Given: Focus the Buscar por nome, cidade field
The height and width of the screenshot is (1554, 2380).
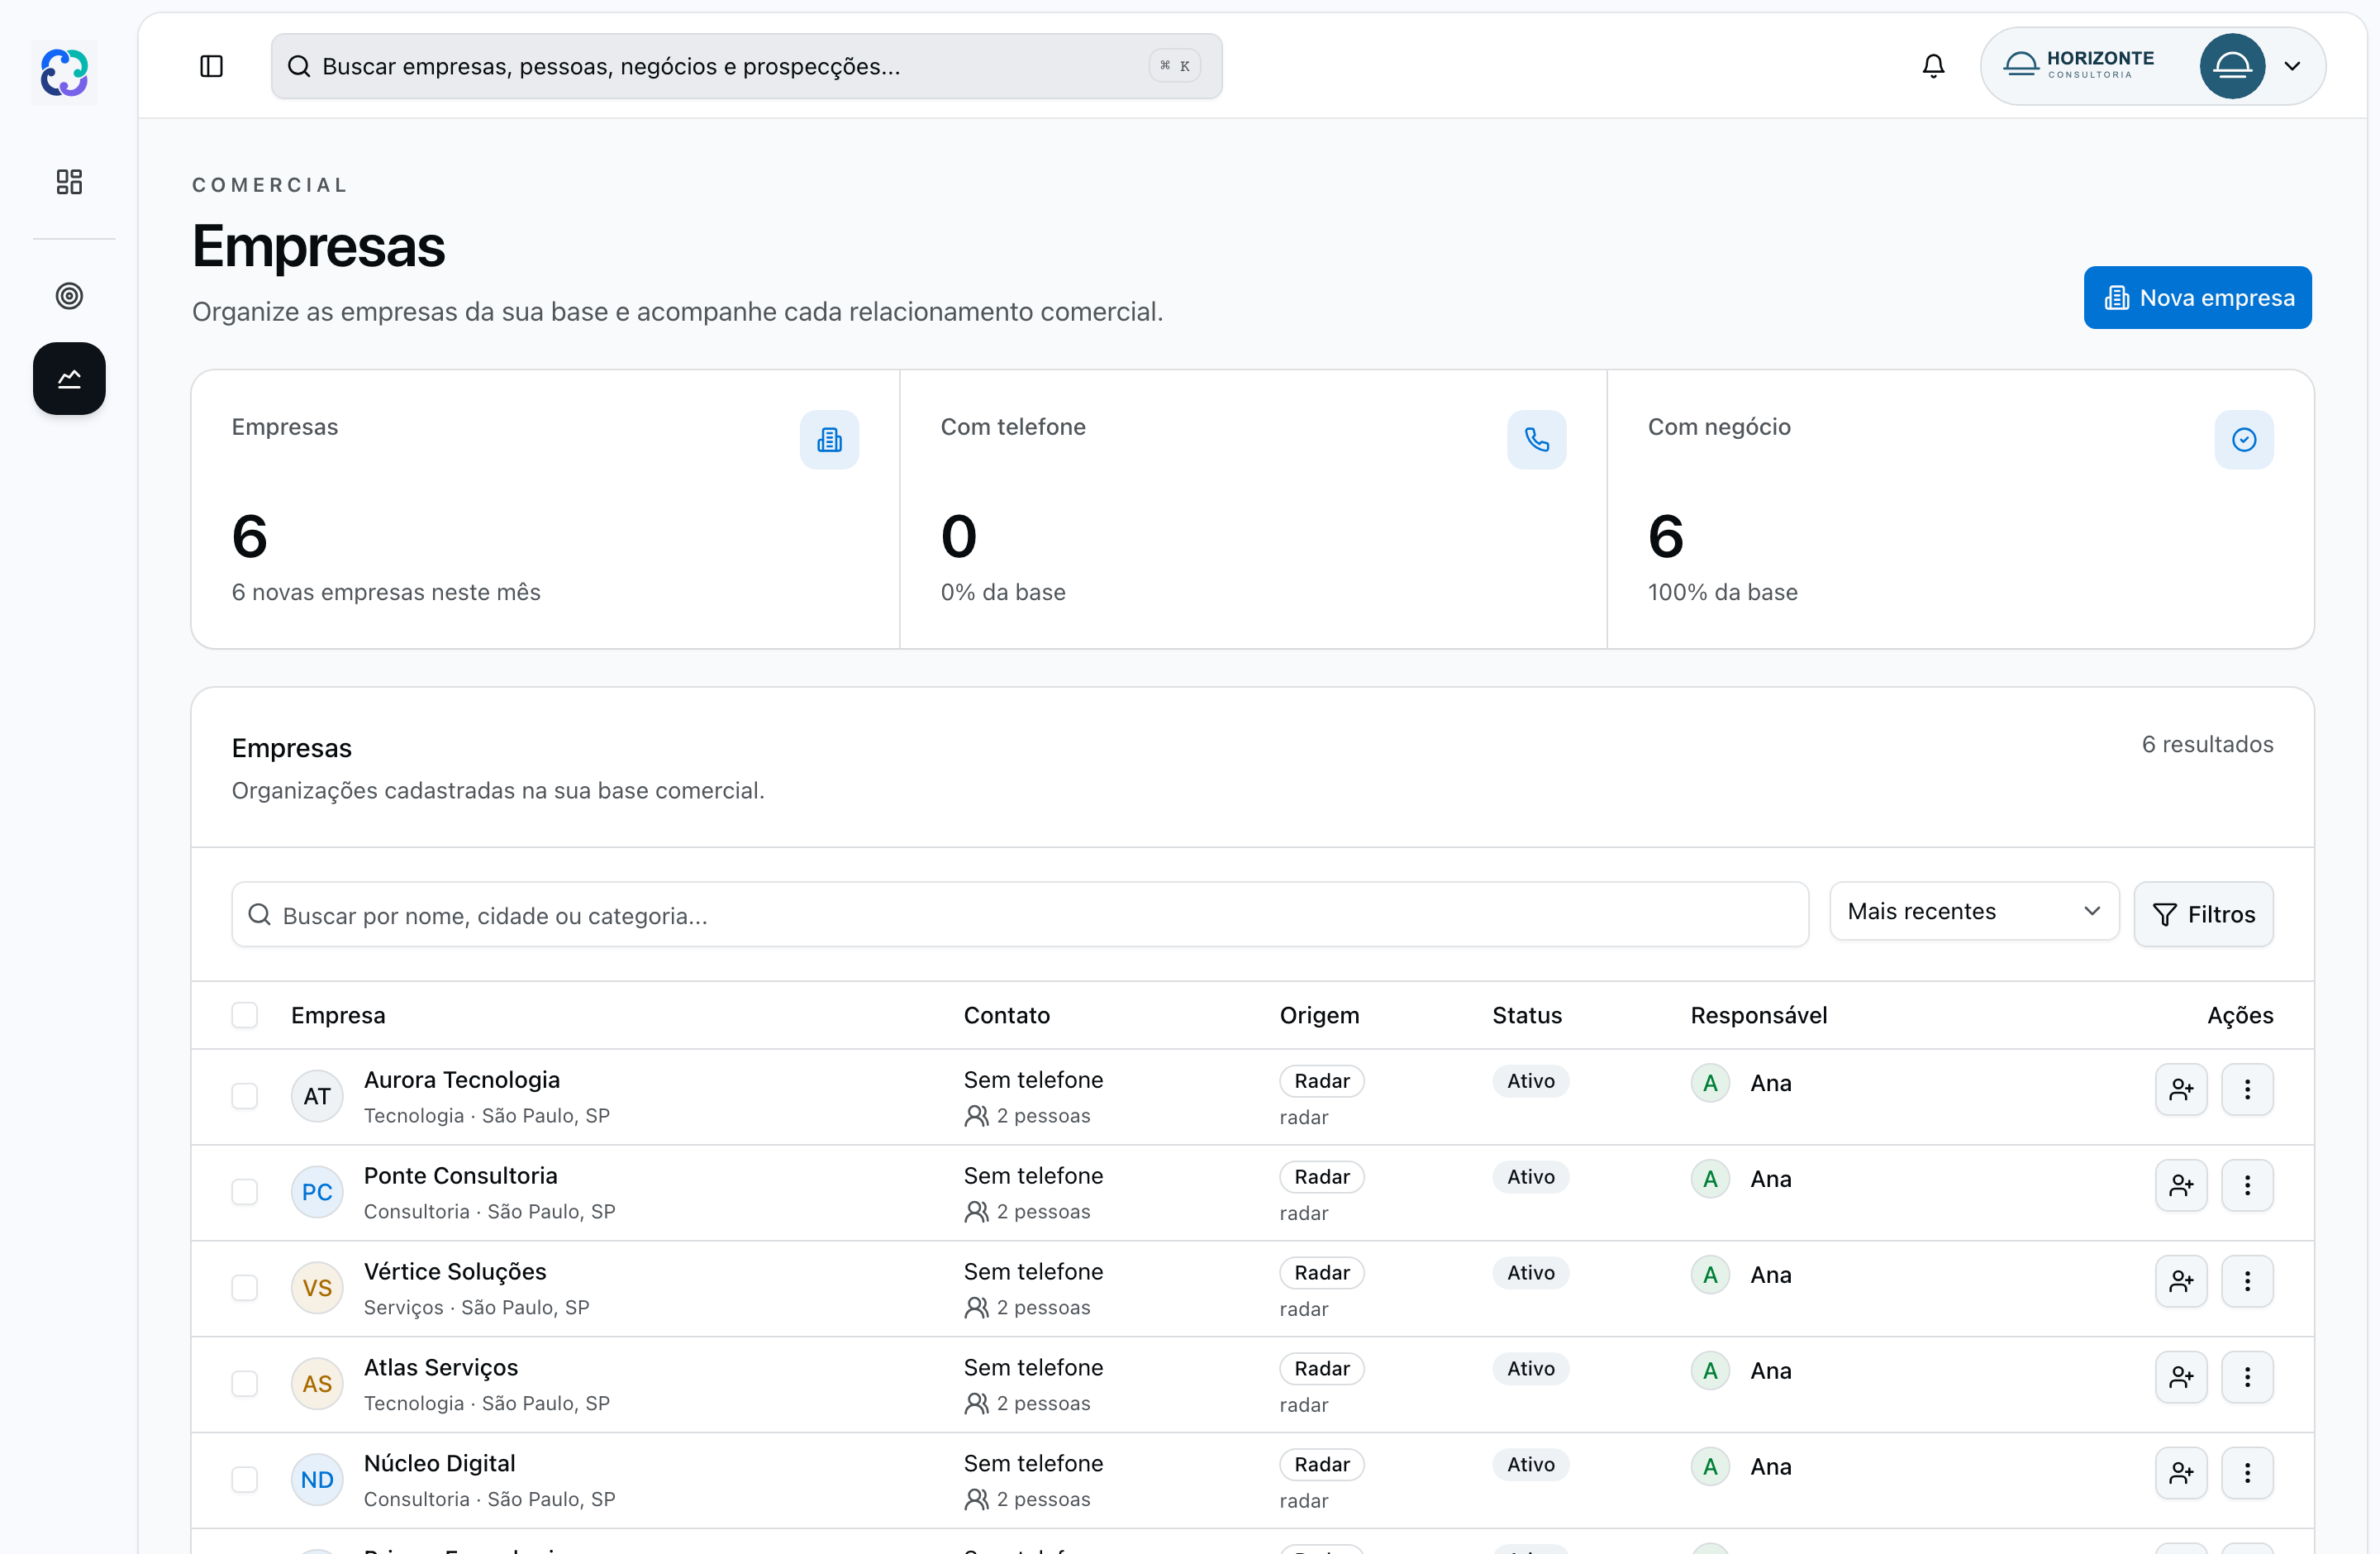Looking at the screenshot, I should [x=1019, y=914].
